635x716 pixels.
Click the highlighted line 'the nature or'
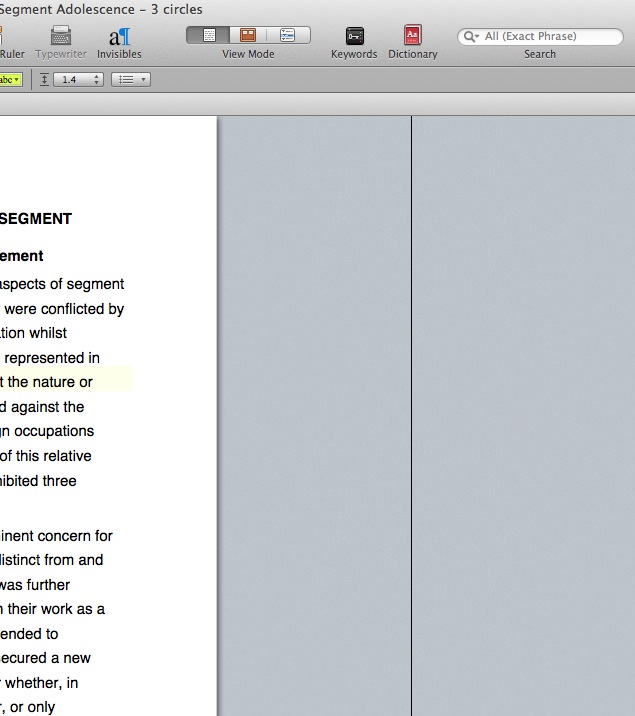(x=48, y=382)
